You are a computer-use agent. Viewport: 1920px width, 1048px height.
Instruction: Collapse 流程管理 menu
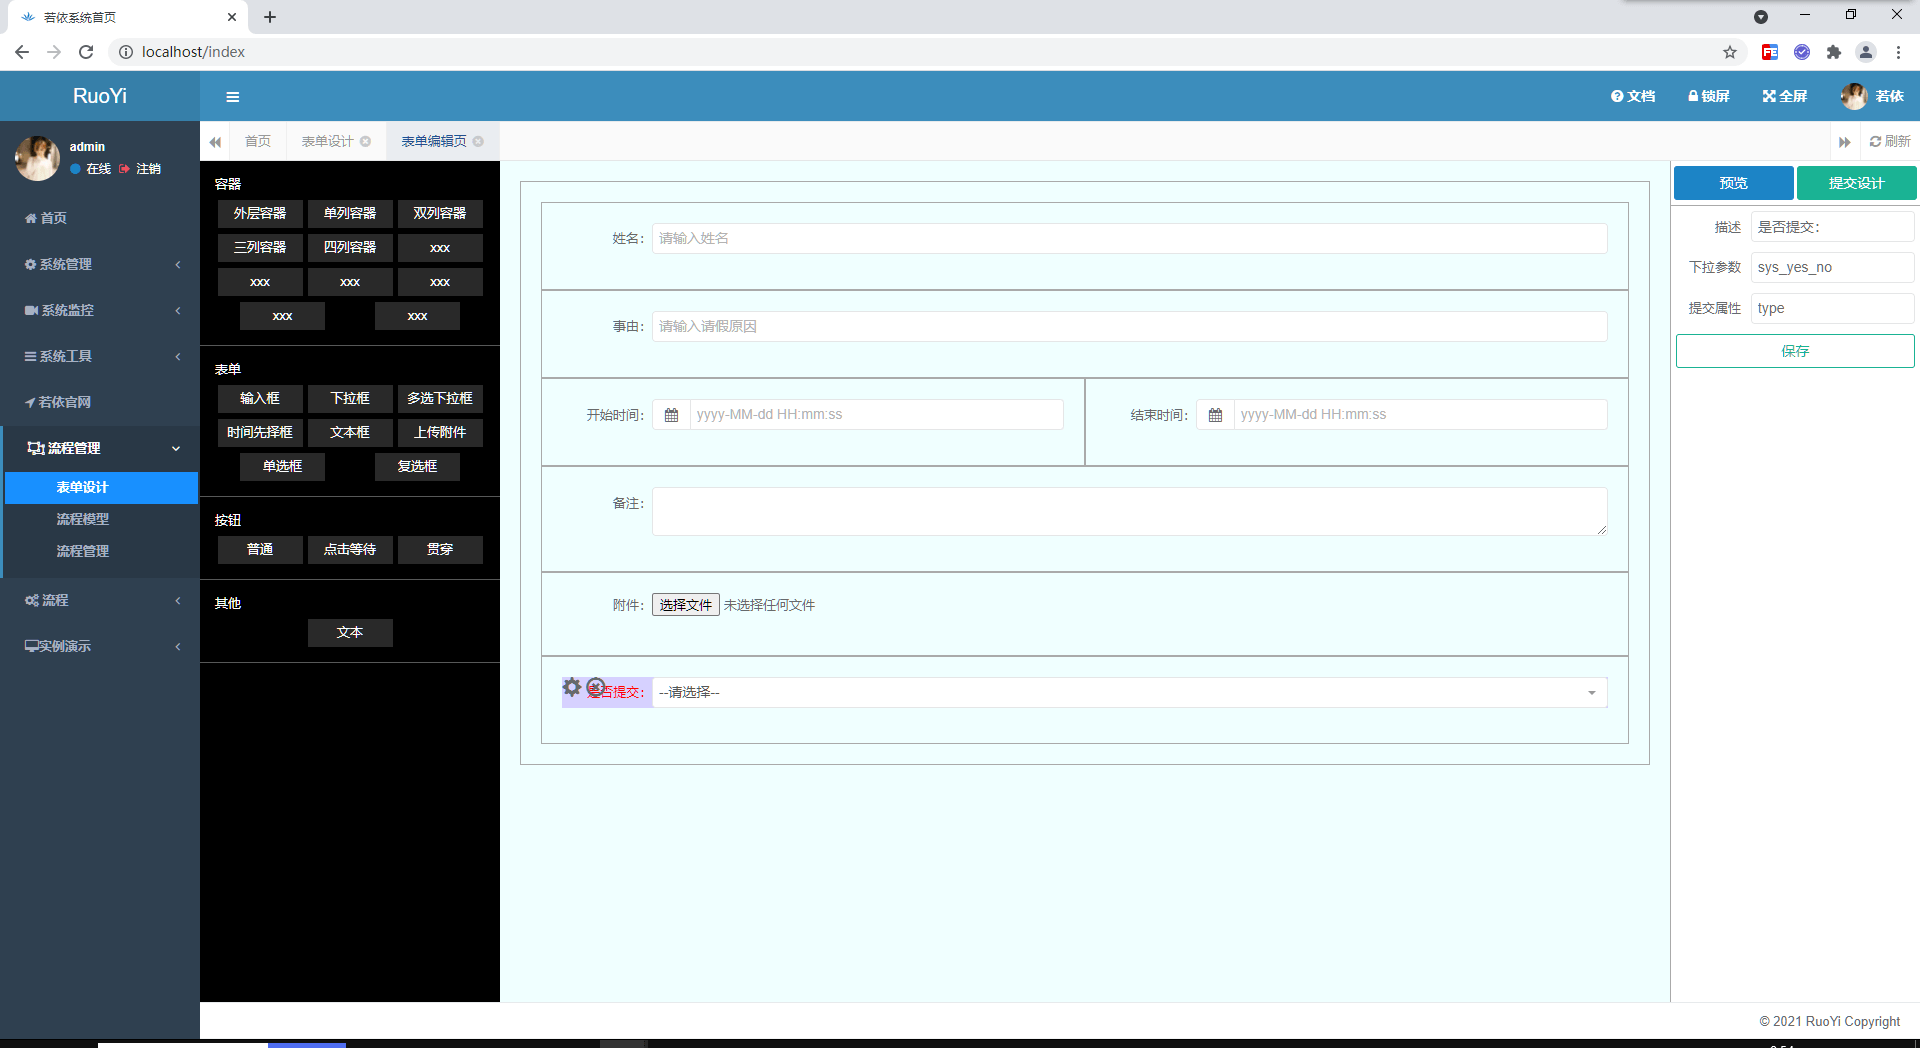pos(100,448)
